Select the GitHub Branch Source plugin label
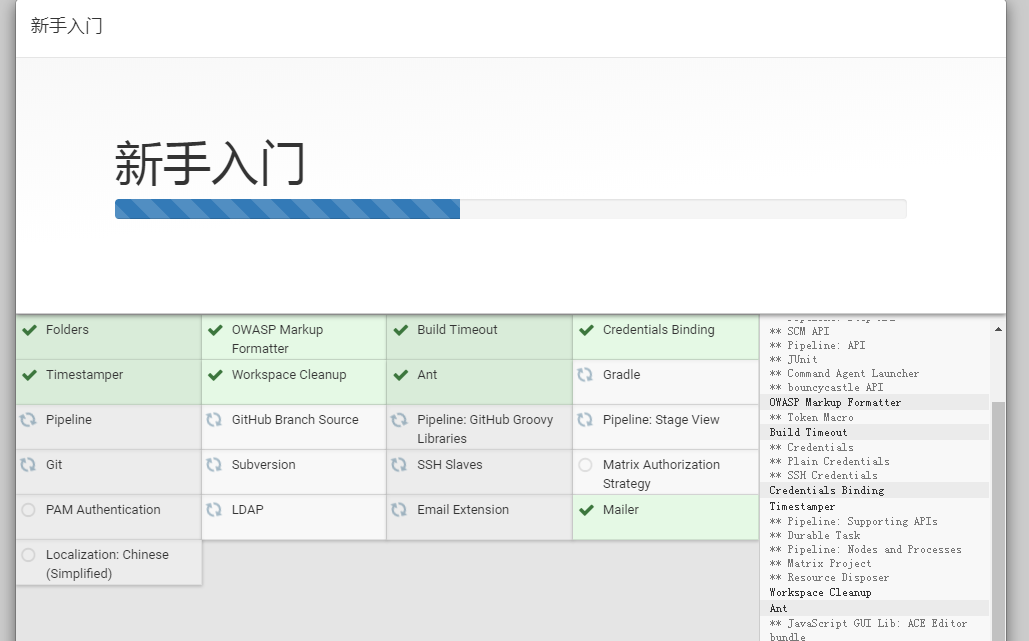 295,420
